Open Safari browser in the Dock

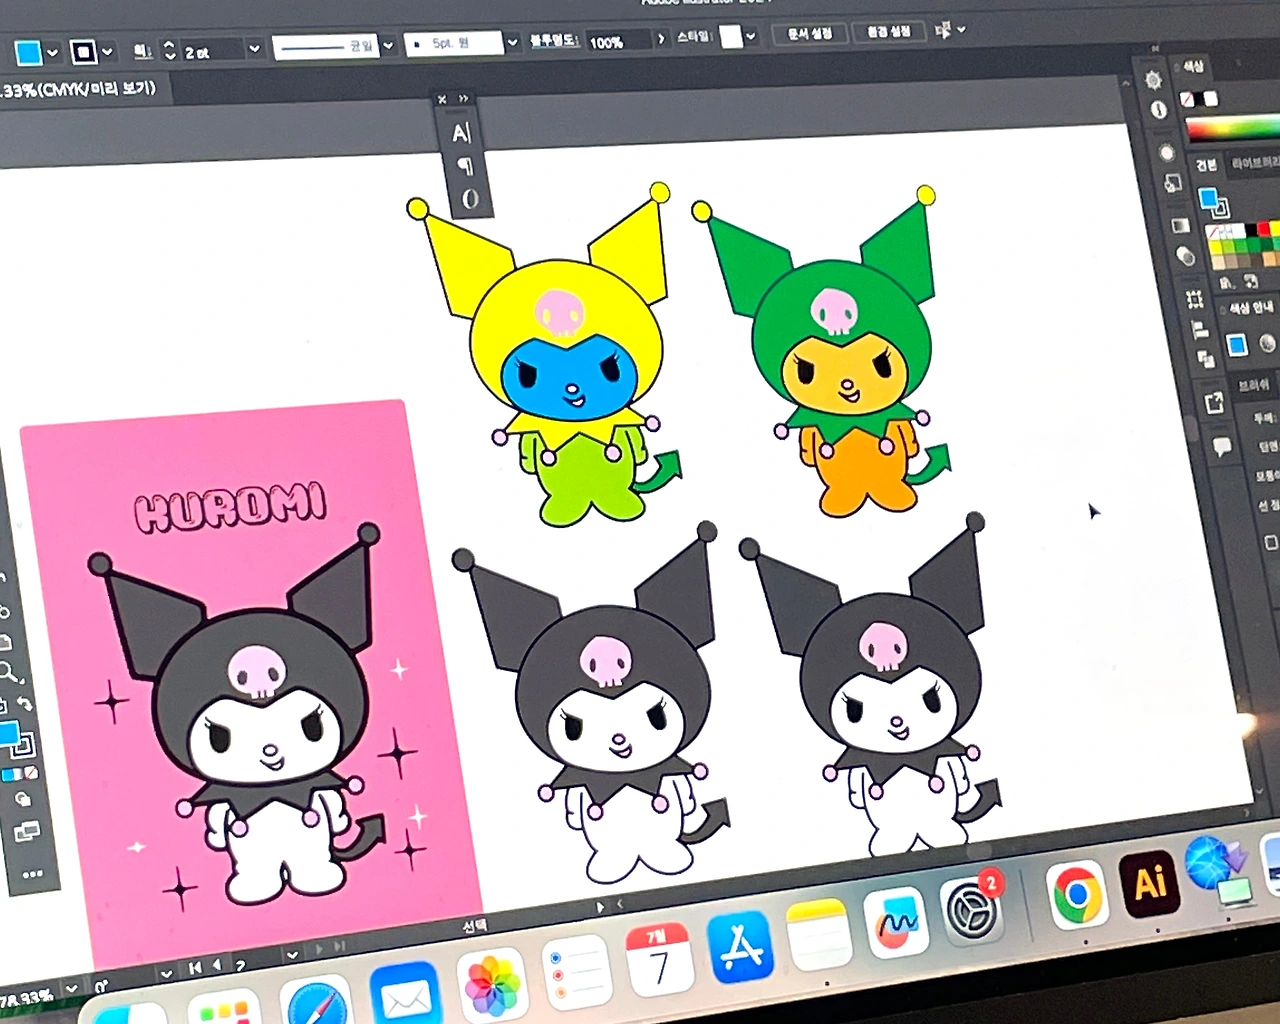(x=316, y=1001)
